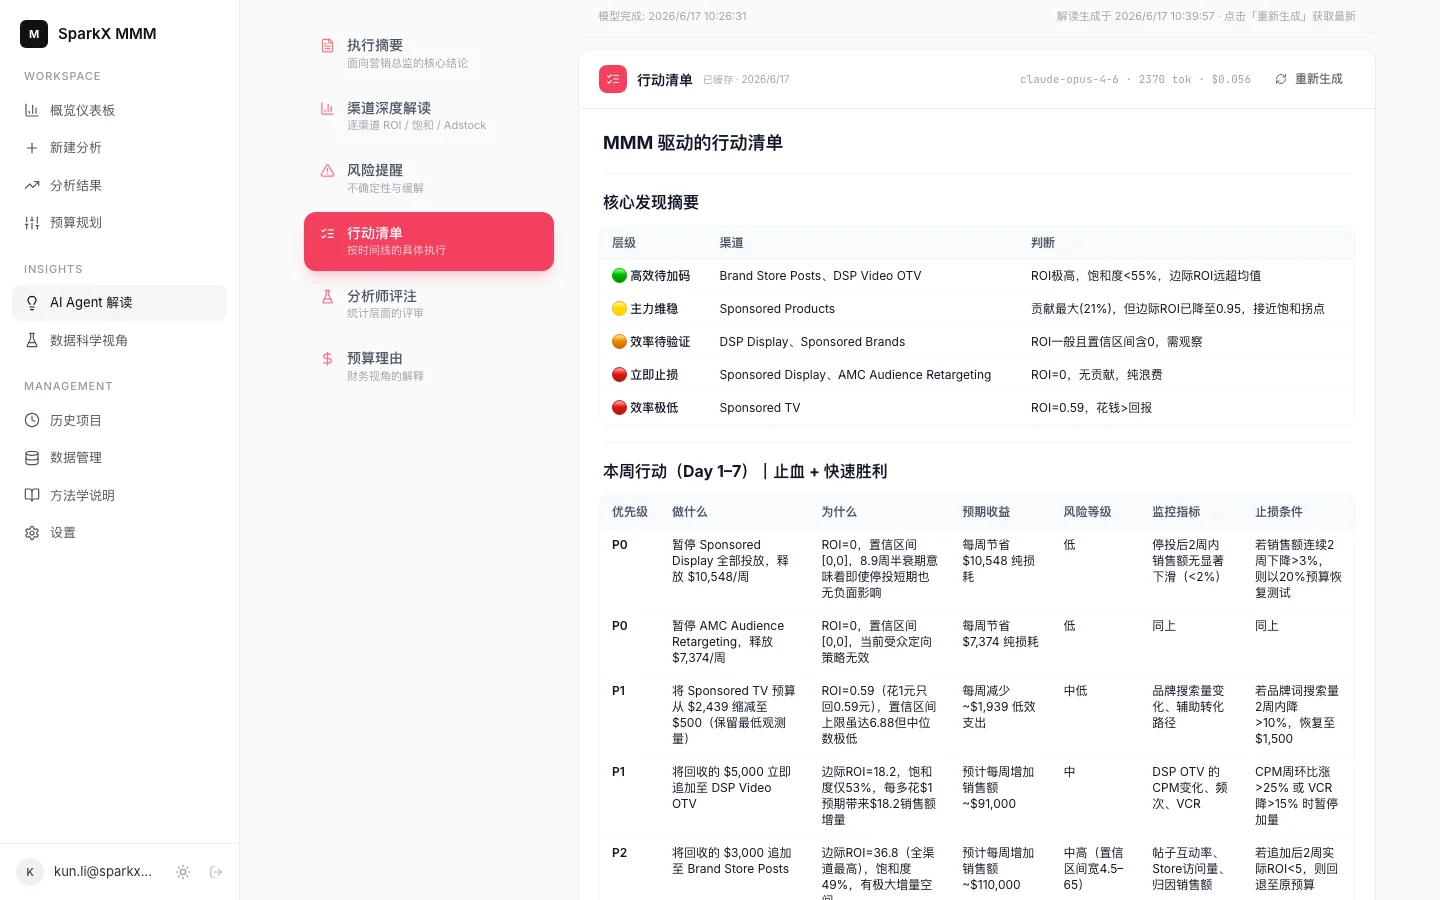Open 历史项目 clock icon
The image size is (1440, 900).
pos(32,420)
